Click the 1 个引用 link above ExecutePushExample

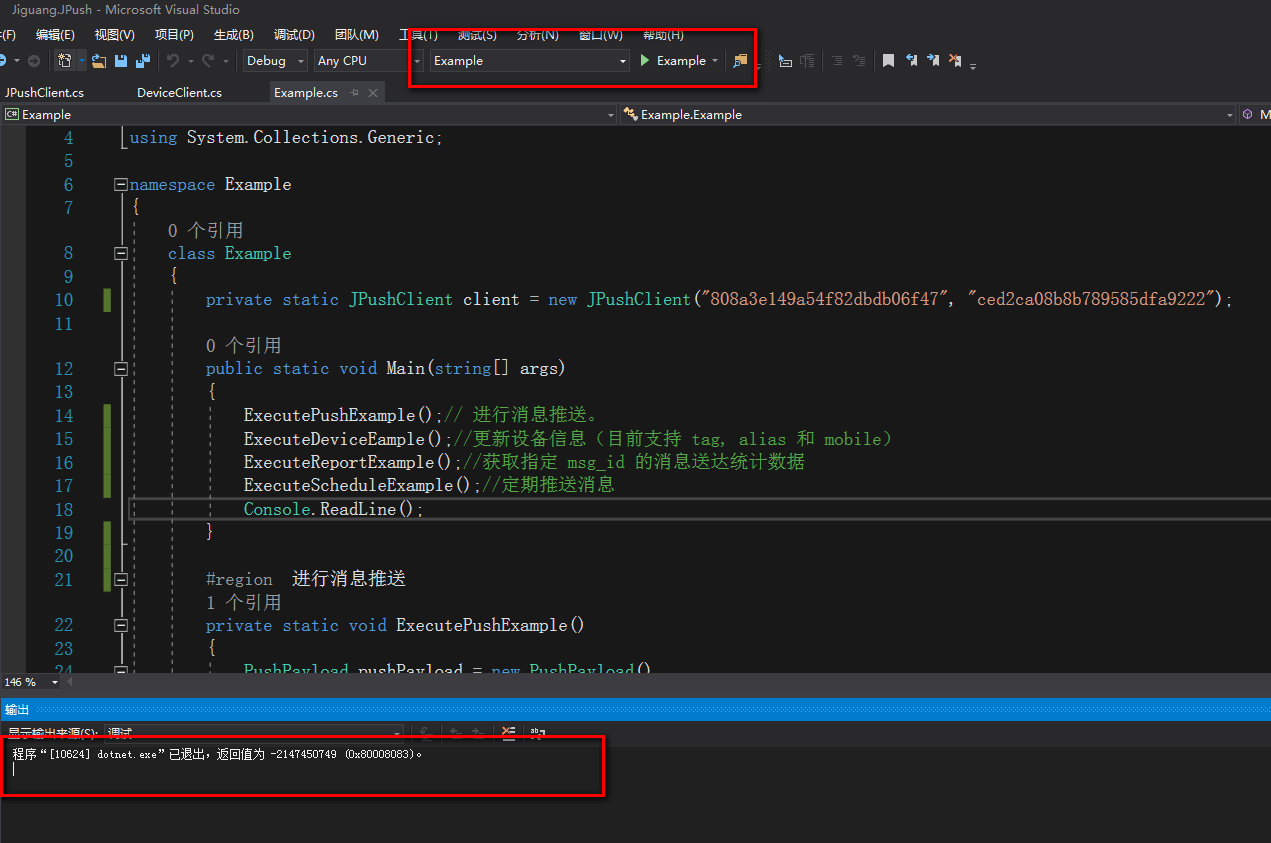point(243,603)
